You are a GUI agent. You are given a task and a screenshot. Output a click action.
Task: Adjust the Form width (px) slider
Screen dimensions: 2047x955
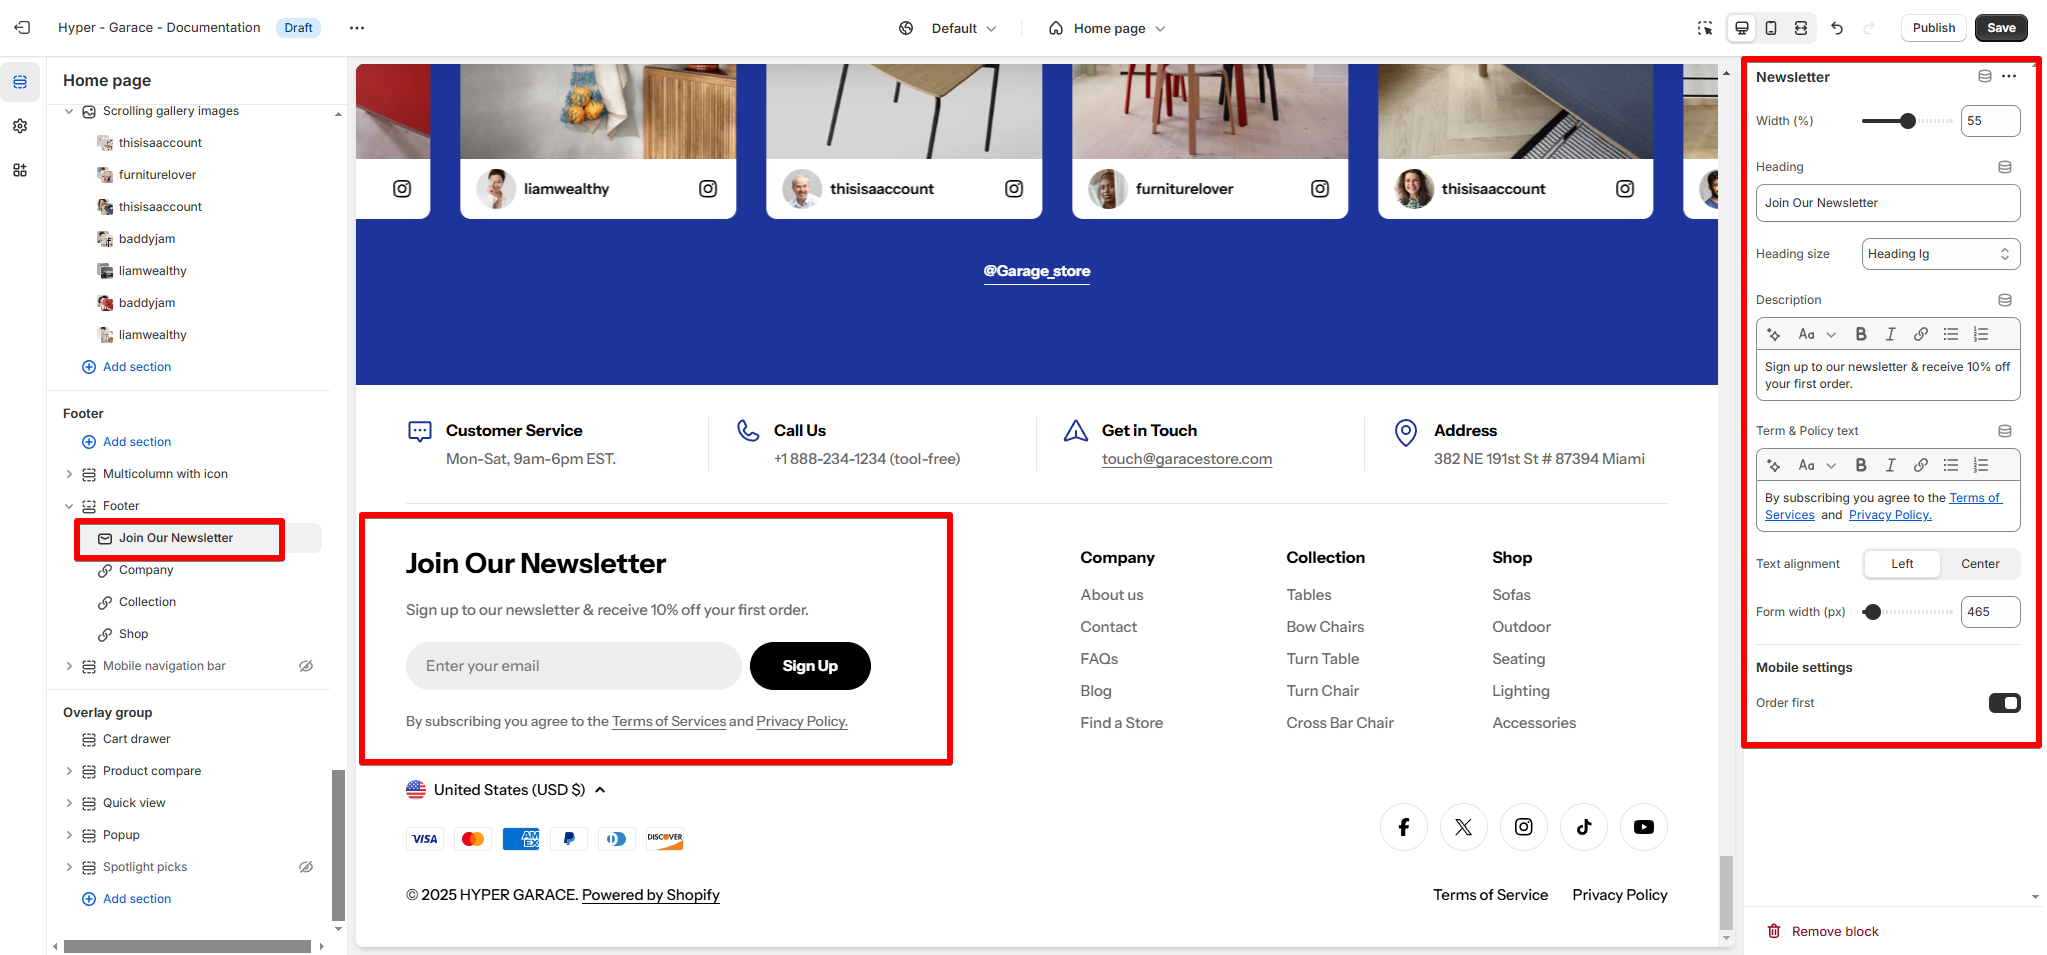1906,612
